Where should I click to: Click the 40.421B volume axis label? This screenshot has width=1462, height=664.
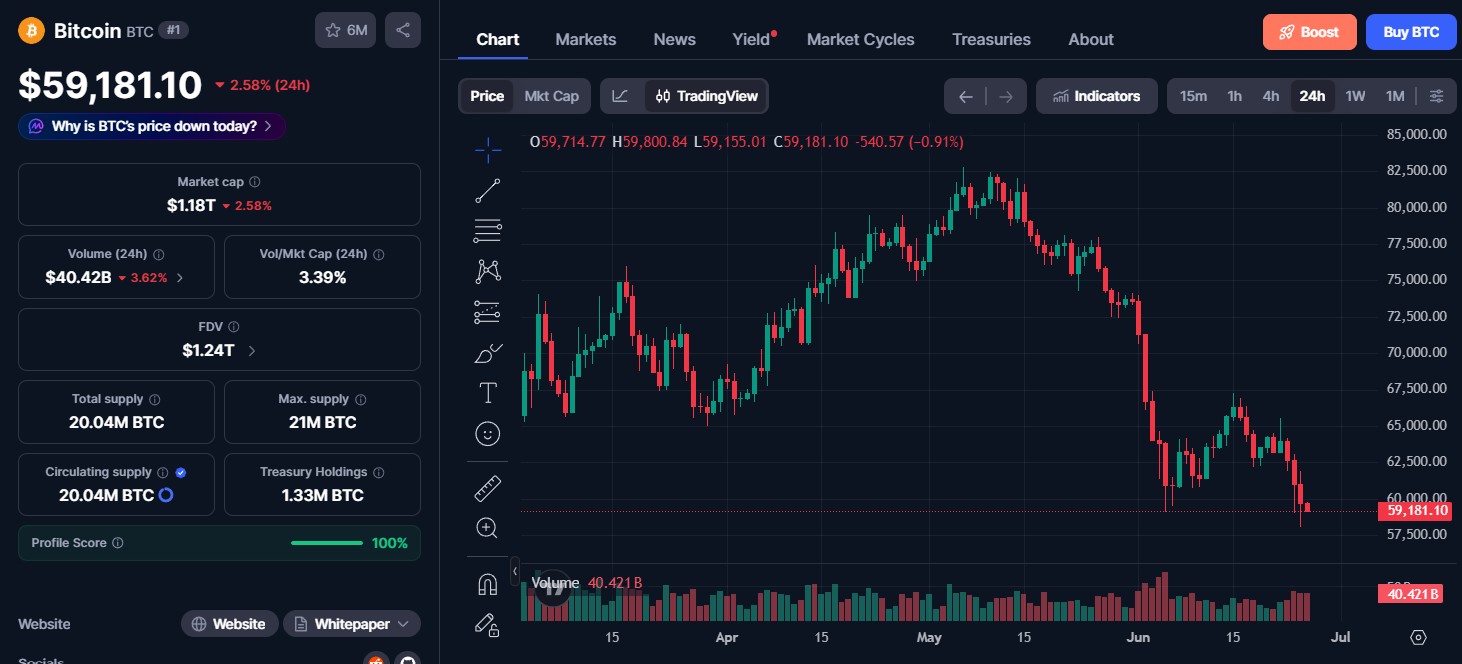click(1411, 594)
